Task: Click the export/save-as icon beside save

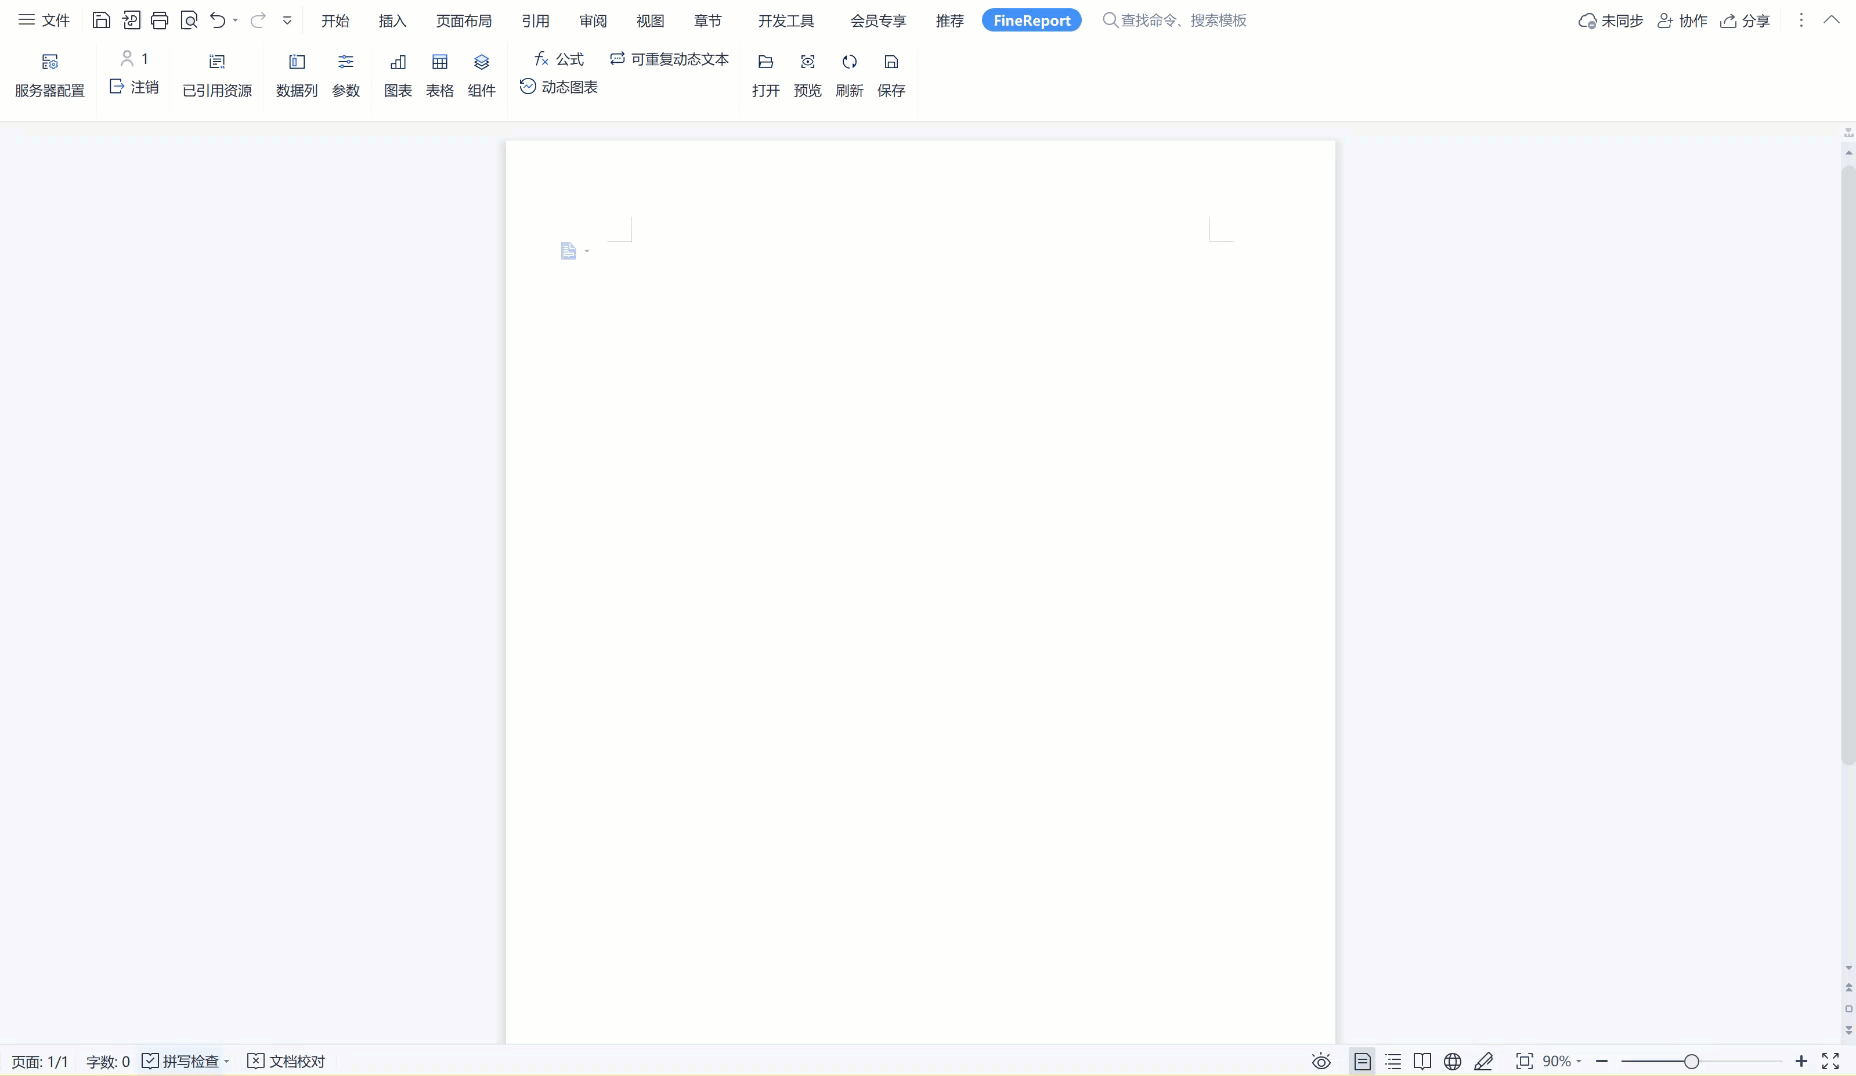Action: (131, 20)
